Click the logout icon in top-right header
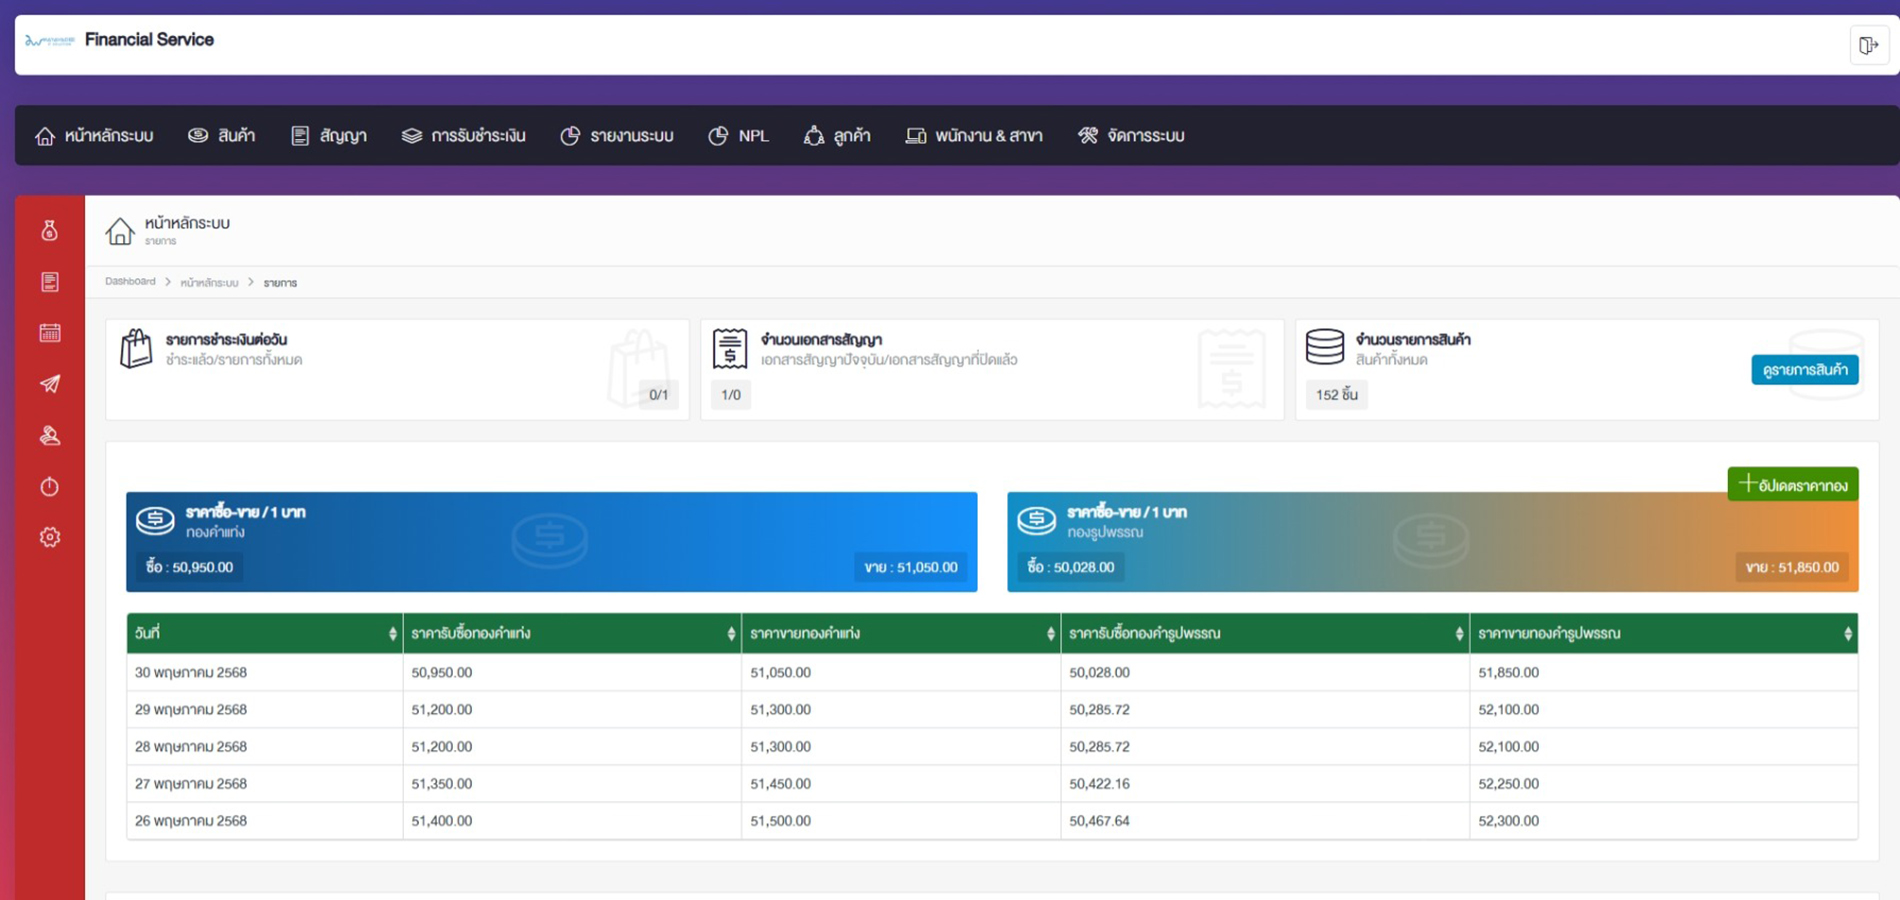The height and width of the screenshot is (900, 1900). coord(1867,45)
